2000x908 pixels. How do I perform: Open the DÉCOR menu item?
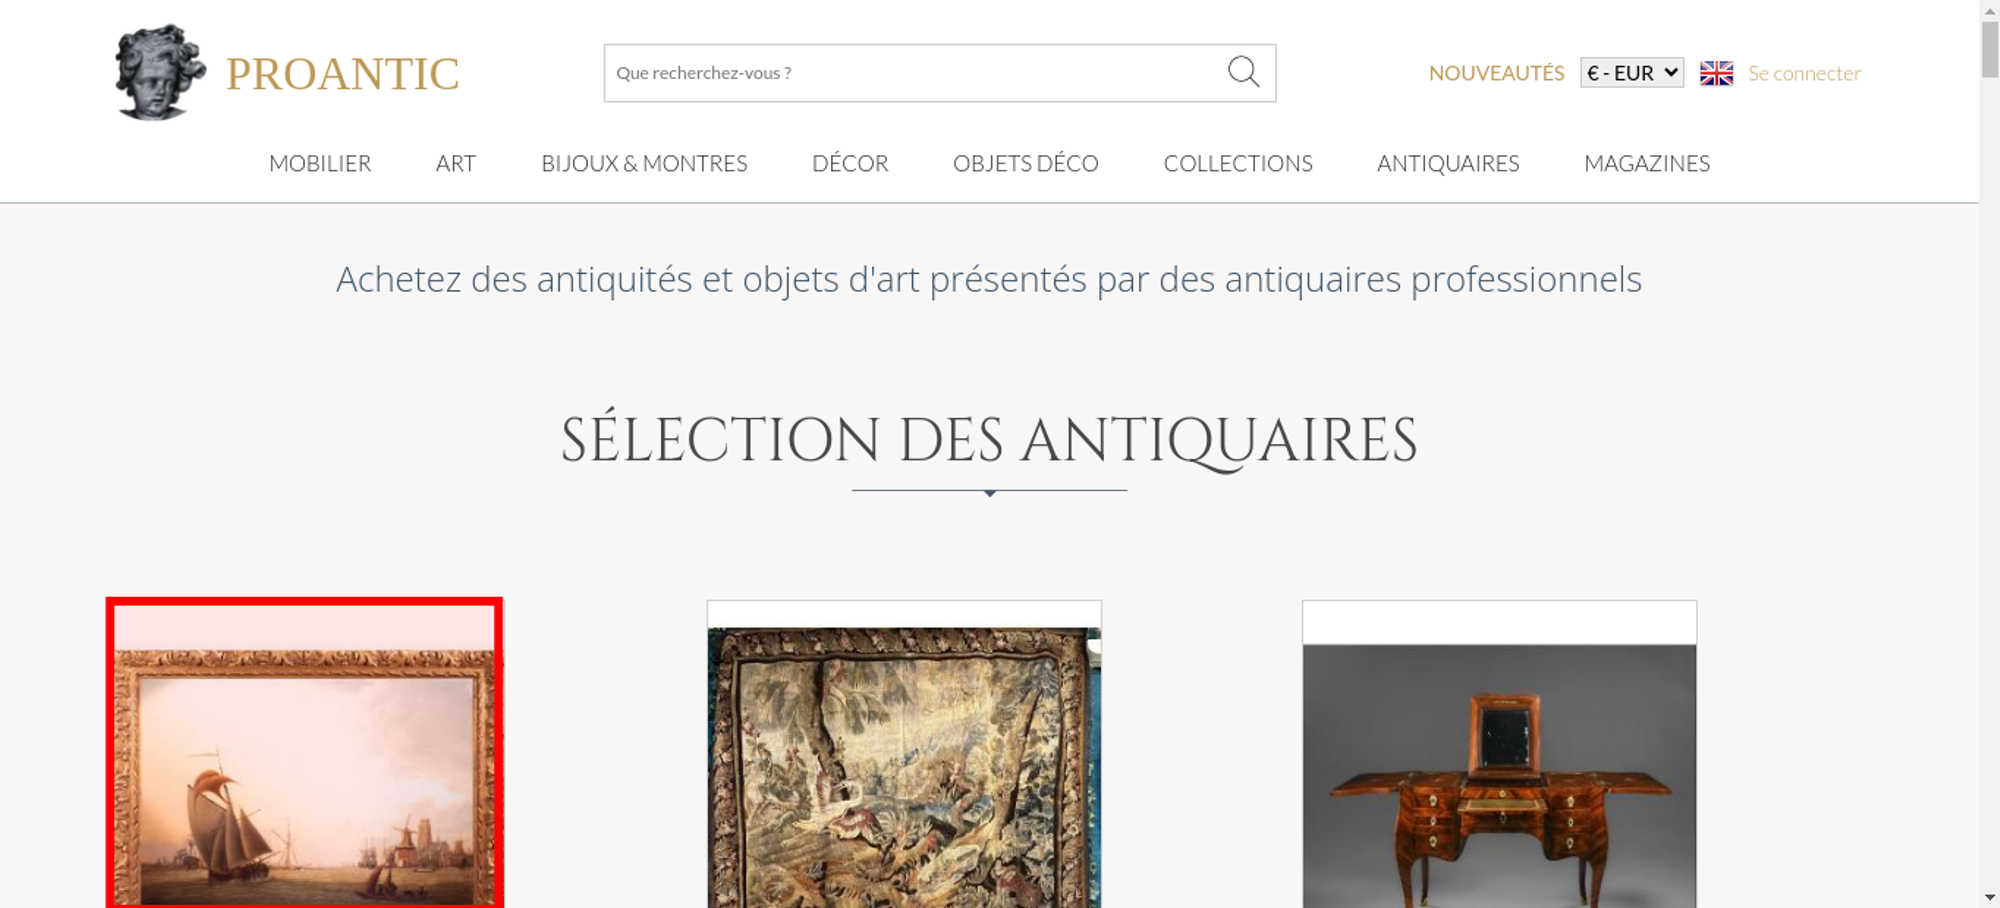(x=850, y=163)
